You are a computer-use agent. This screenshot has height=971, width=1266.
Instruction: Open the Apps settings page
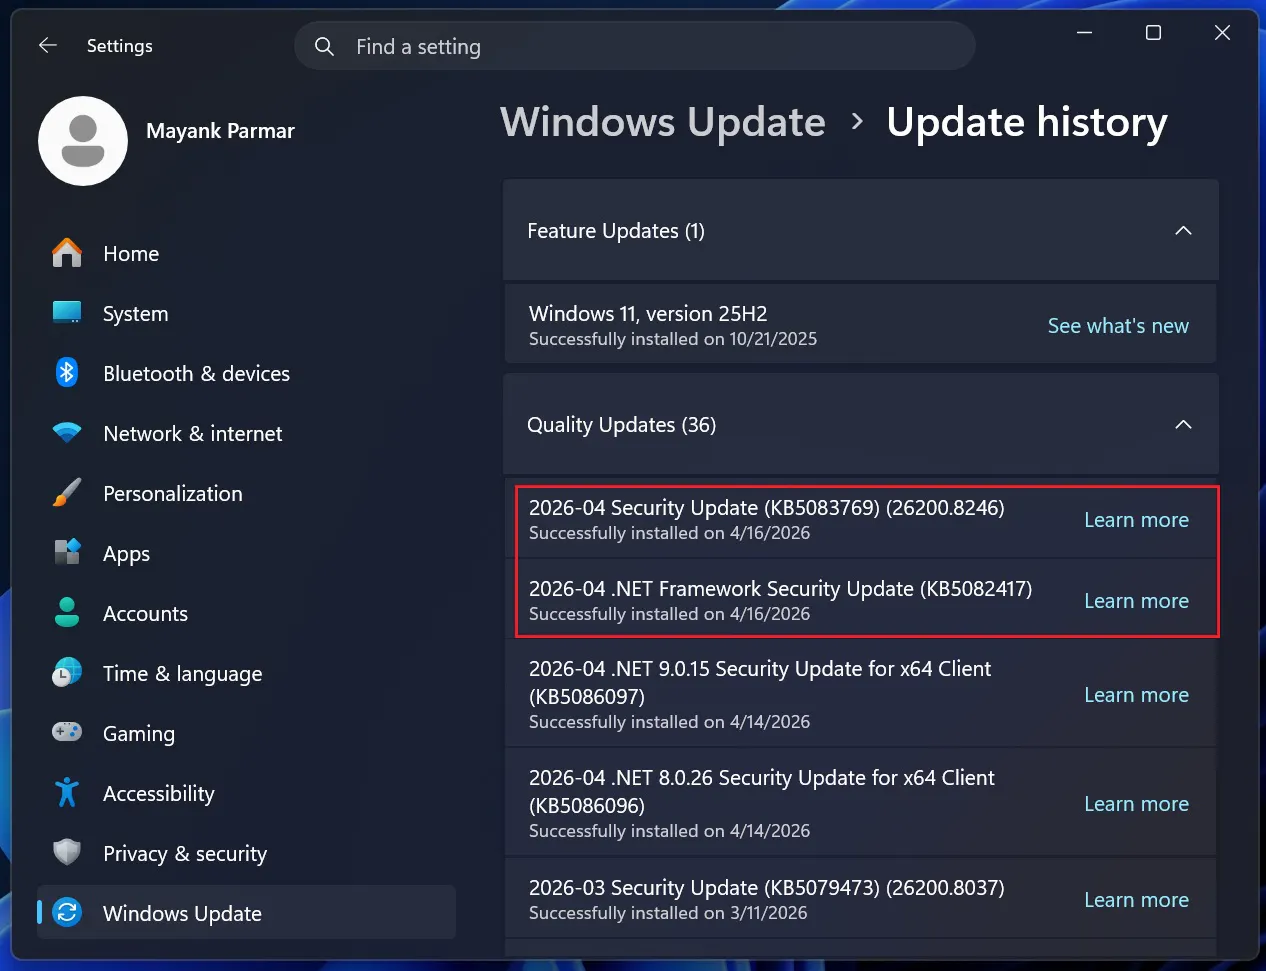coord(126,554)
